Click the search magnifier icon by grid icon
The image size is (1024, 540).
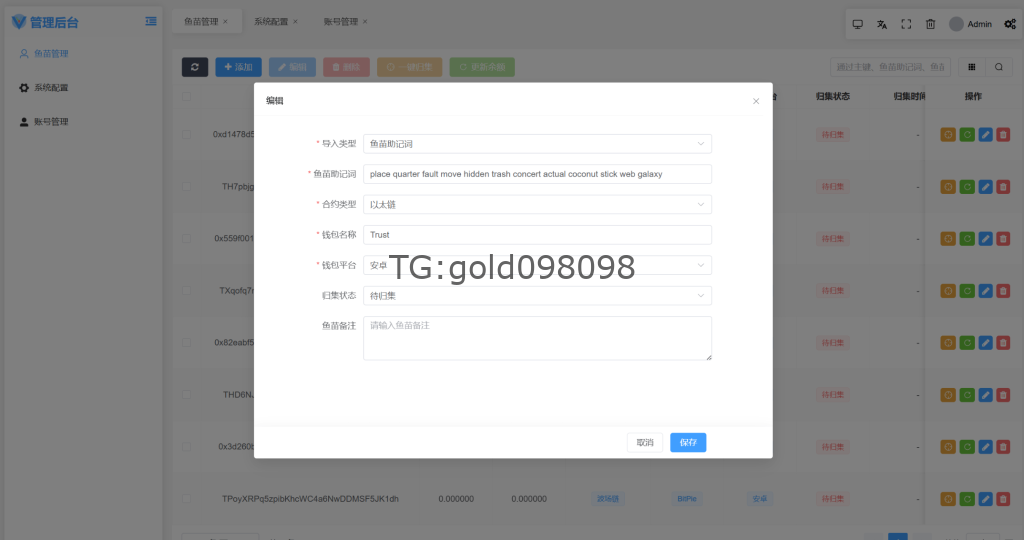[x=998, y=67]
